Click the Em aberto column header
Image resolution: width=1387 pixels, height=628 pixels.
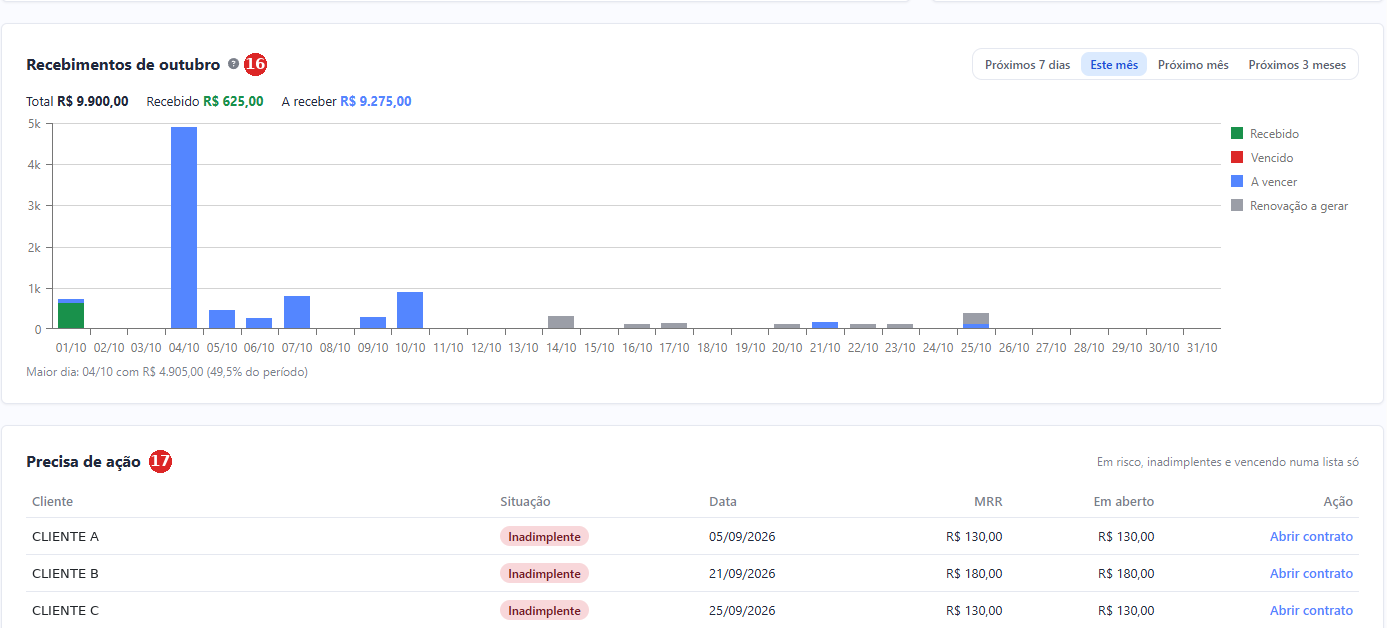[1124, 502]
